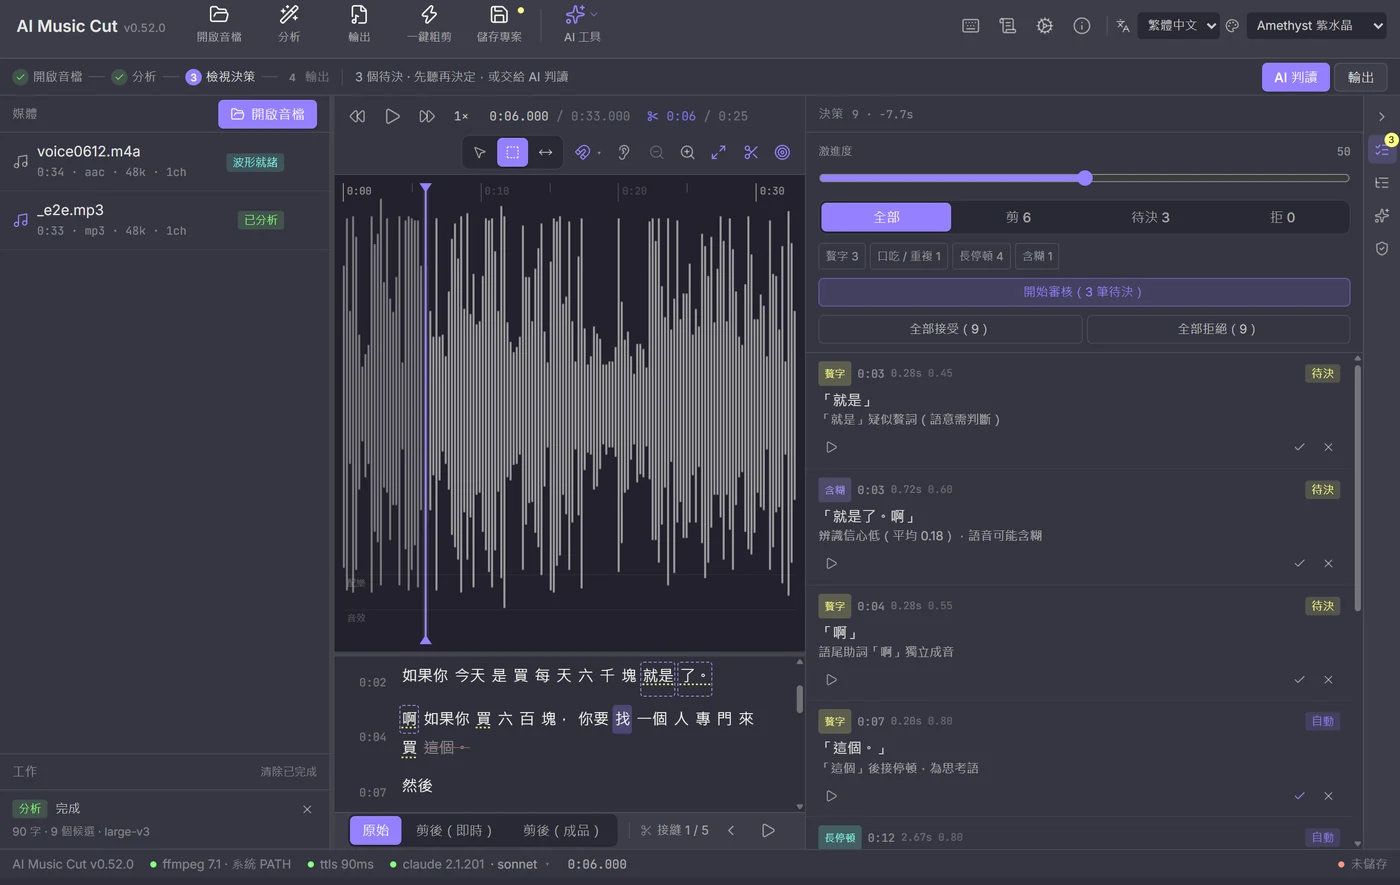1400x885 pixels.
Task: Toggle the magnet snapping tool
Action: coord(582,152)
